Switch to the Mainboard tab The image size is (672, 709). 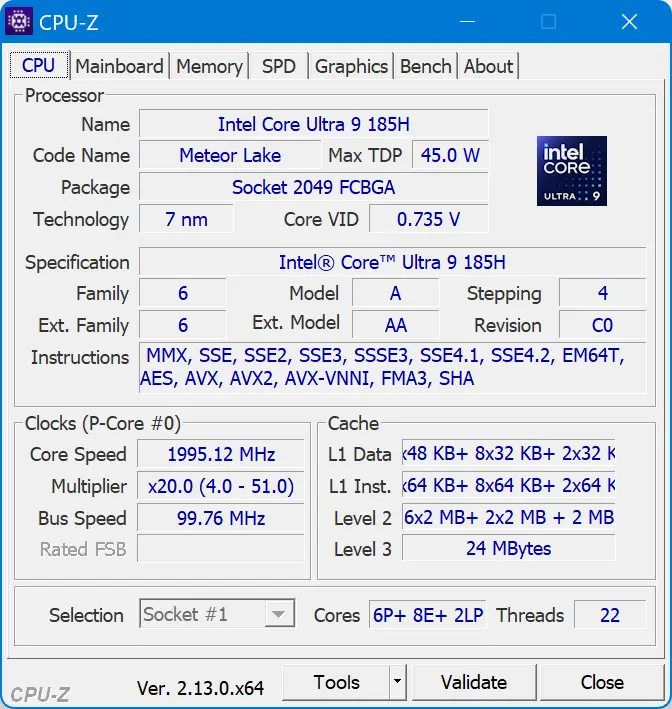click(119, 66)
